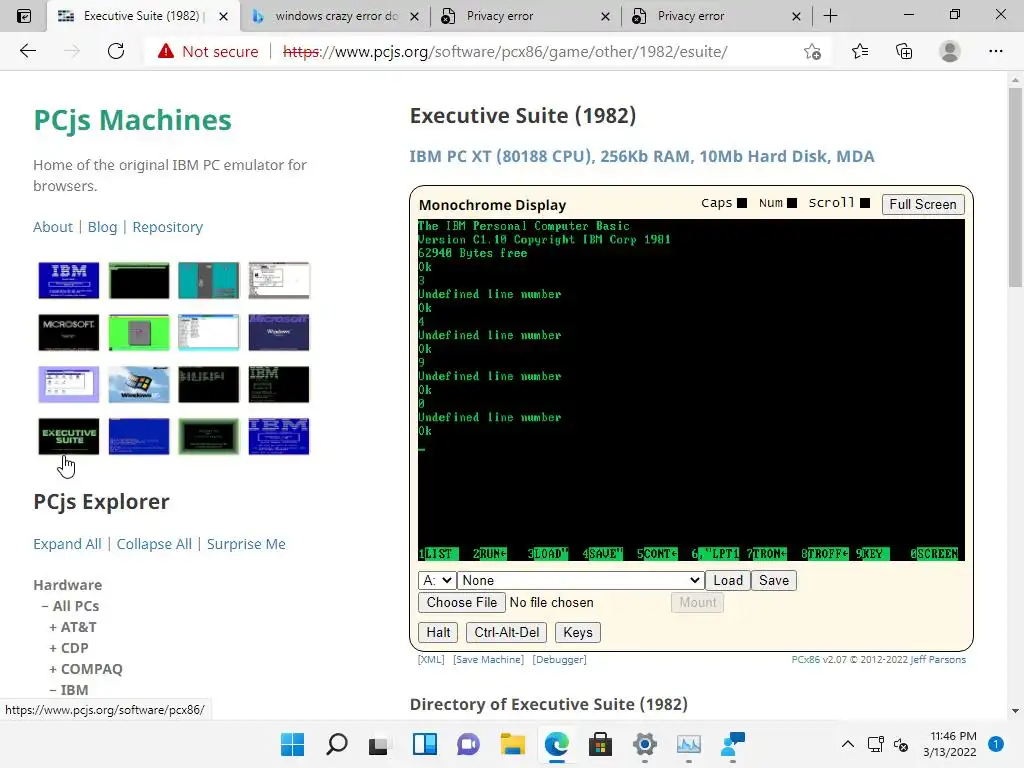This screenshot has width=1024, height=768.
Task: Open the MICROSOFT black screen thumbnail
Action: click(x=69, y=332)
